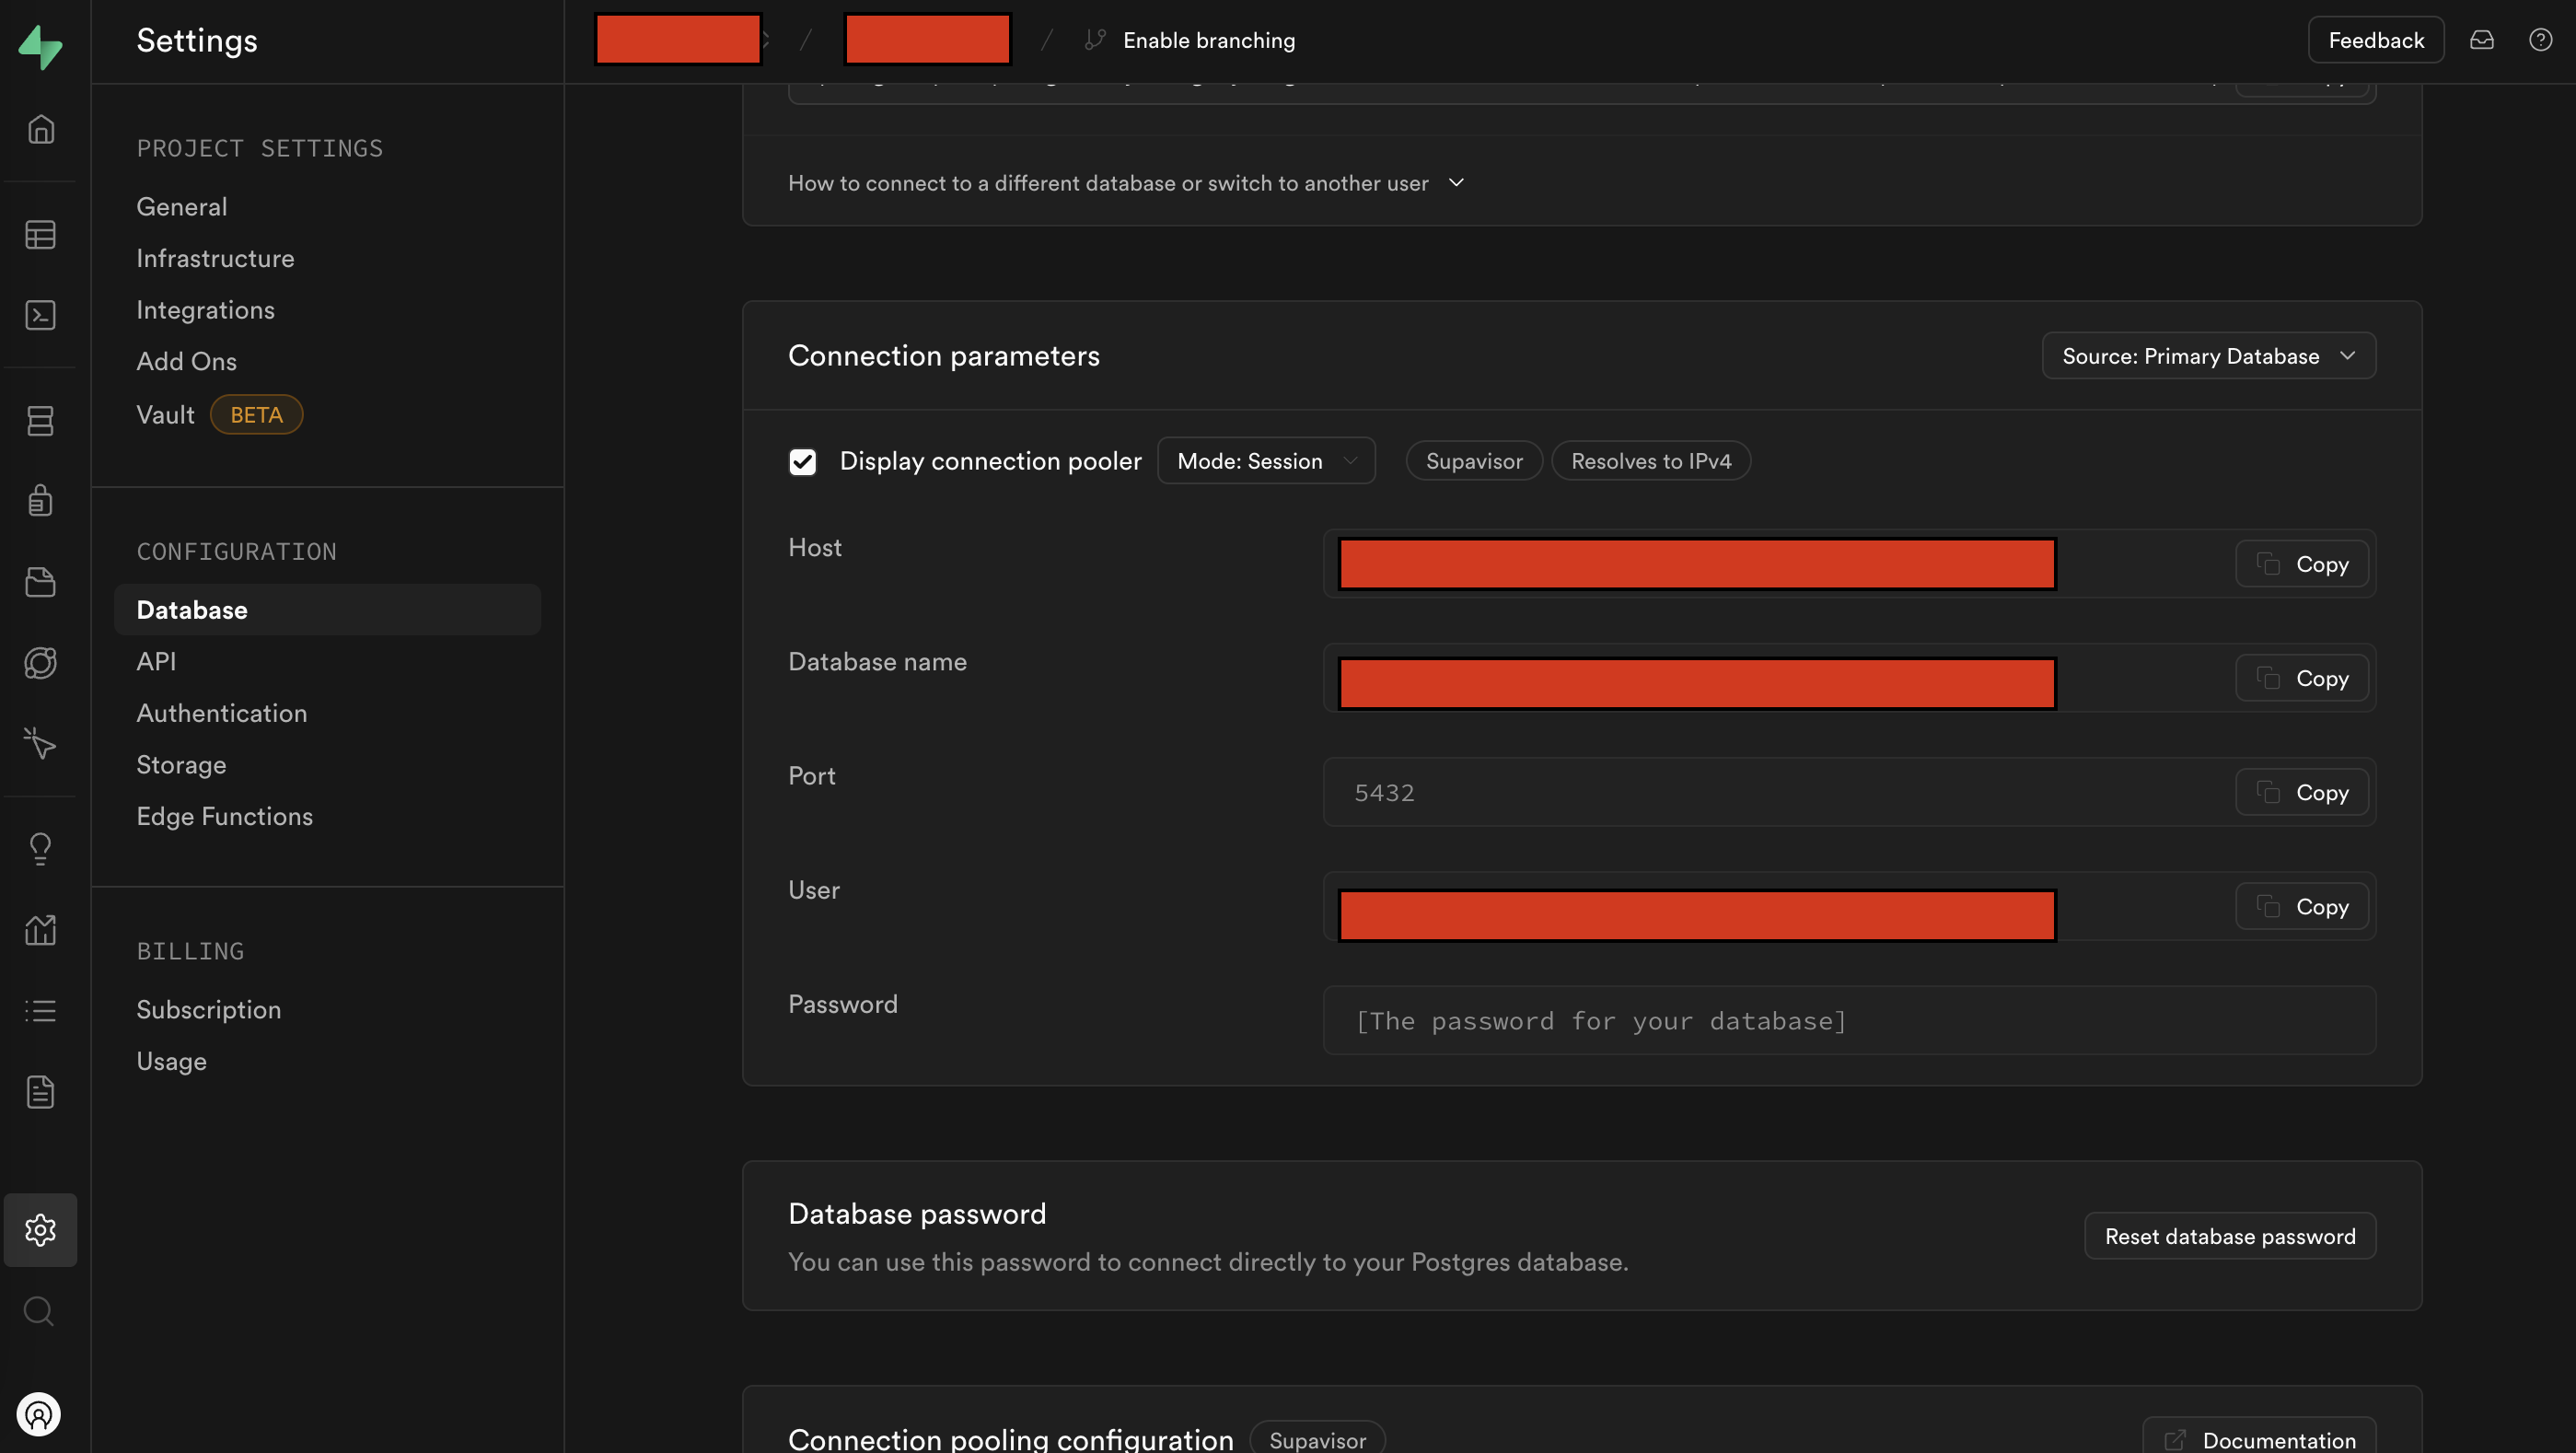Go to API configuration settings
This screenshot has height=1453, width=2576.
[156, 661]
